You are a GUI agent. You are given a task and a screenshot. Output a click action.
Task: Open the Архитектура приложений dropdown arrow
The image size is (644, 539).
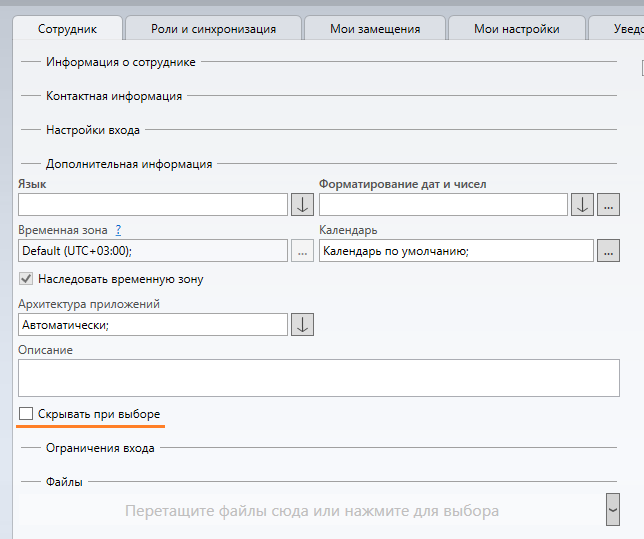tap(302, 325)
